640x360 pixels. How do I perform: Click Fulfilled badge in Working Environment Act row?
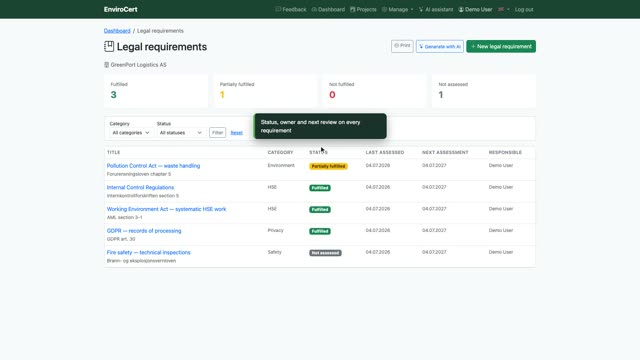[x=320, y=209]
